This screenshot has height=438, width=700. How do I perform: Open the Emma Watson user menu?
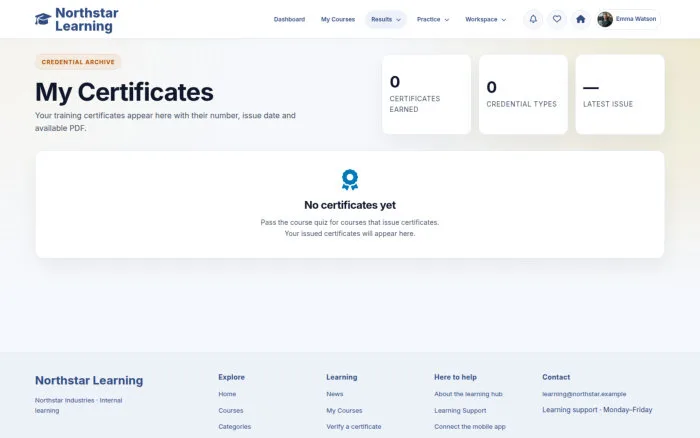(629, 19)
